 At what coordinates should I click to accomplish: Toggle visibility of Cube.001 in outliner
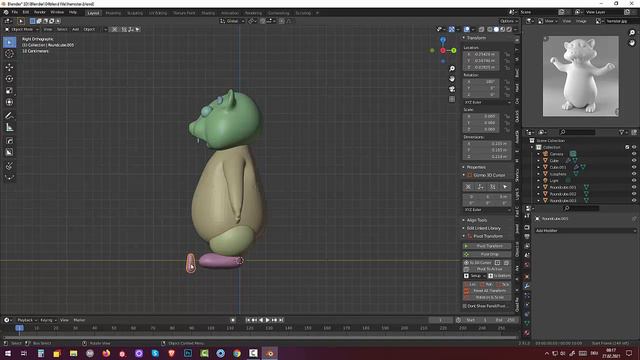634,167
